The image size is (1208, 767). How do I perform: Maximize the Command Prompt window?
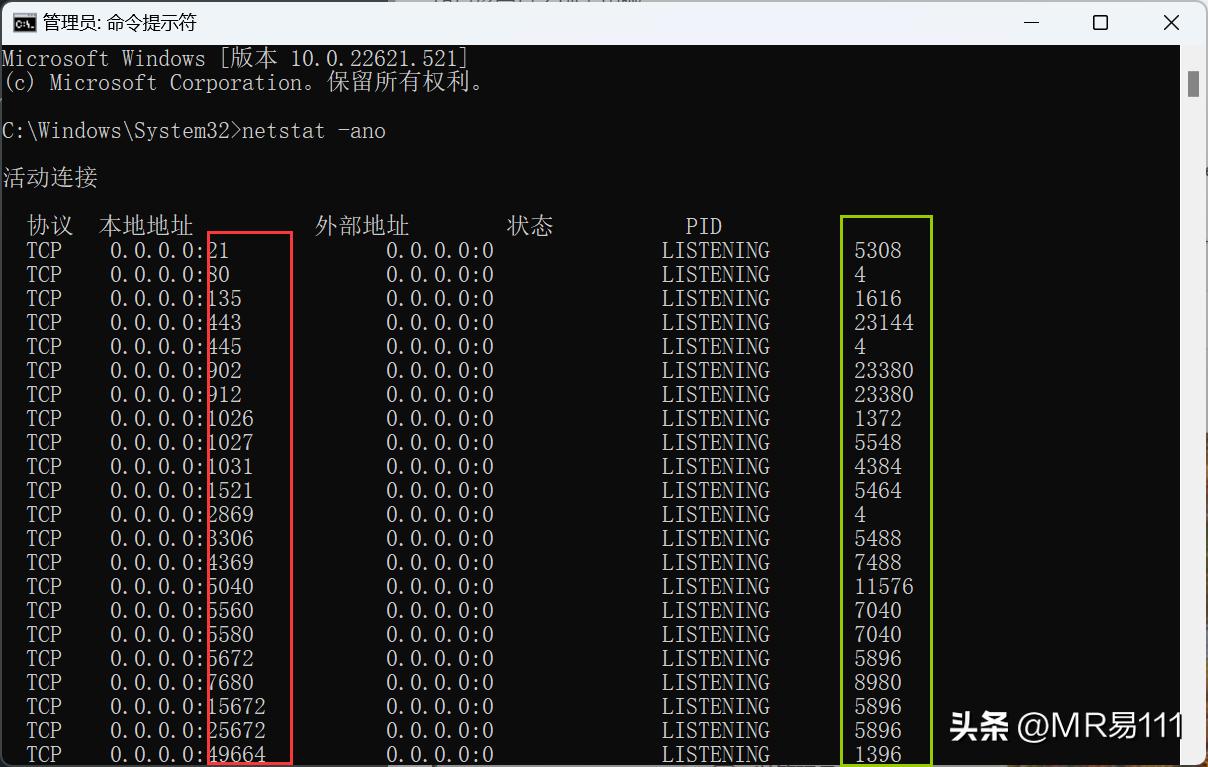1100,21
